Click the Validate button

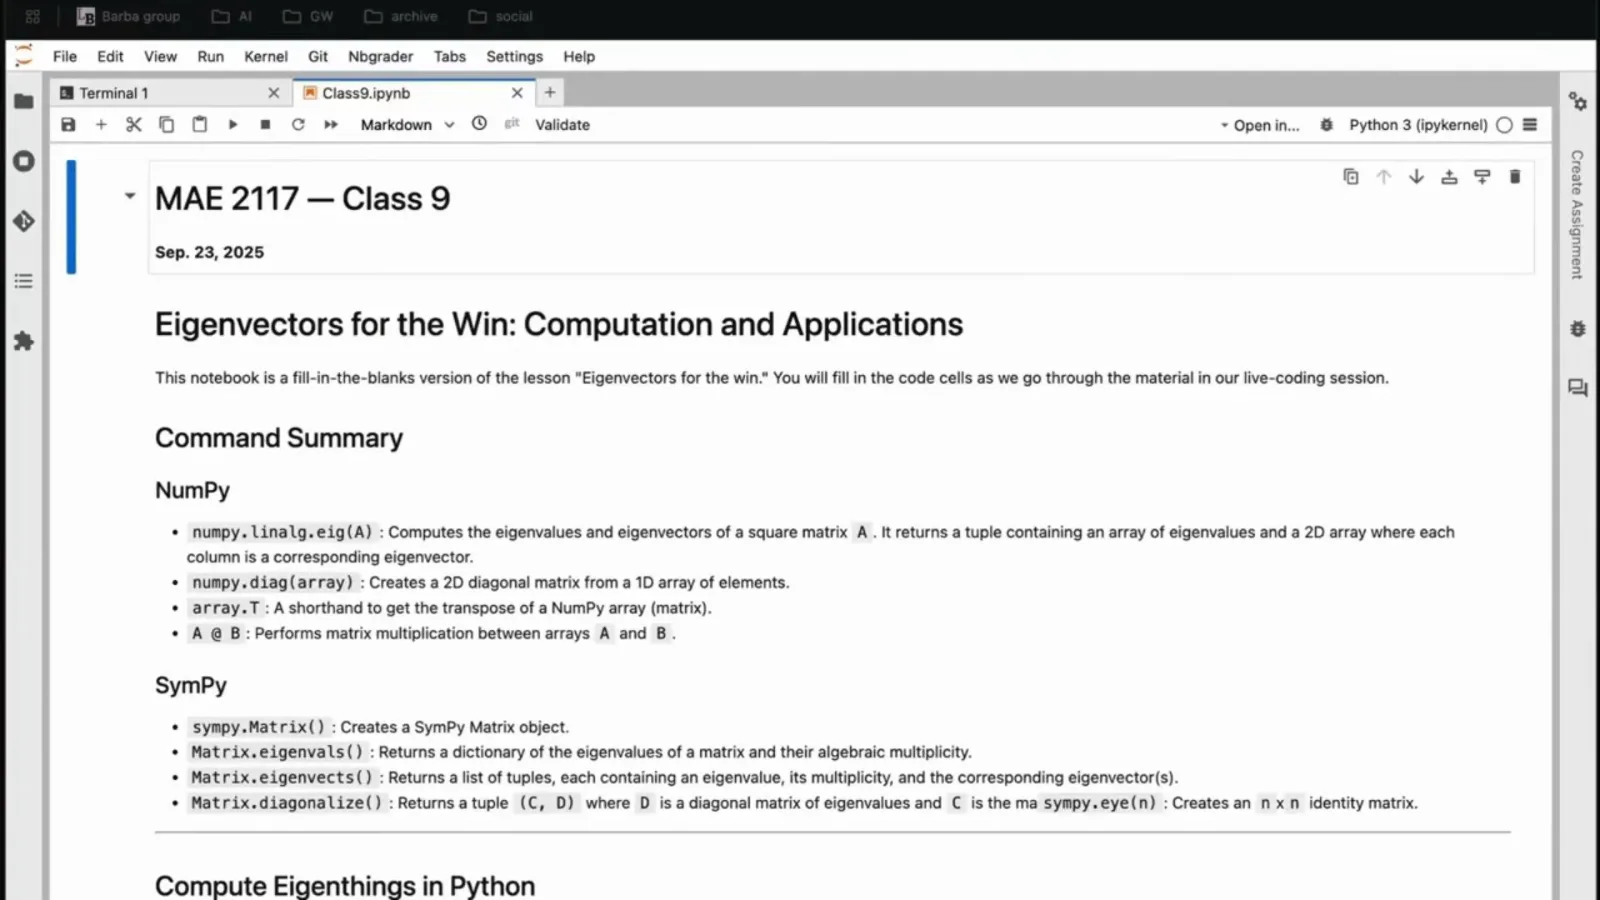562,125
